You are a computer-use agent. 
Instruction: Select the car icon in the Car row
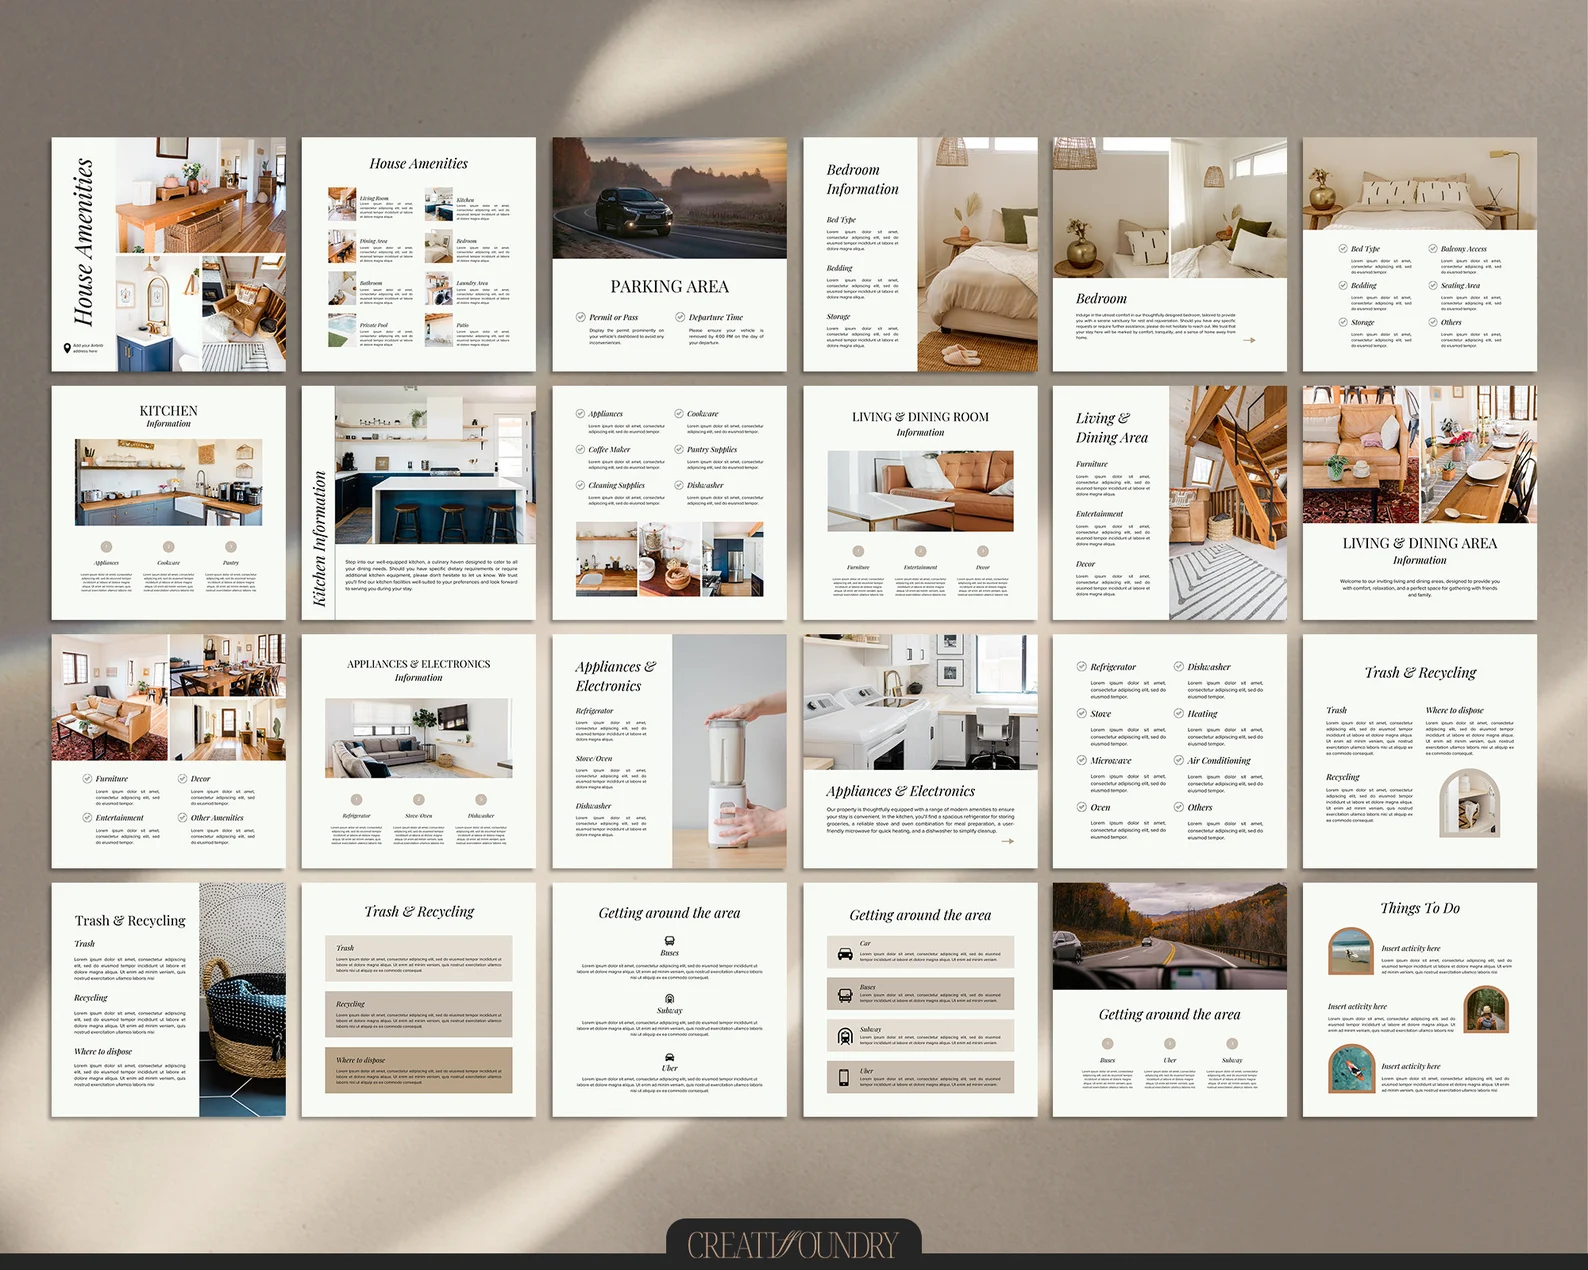pos(845,953)
